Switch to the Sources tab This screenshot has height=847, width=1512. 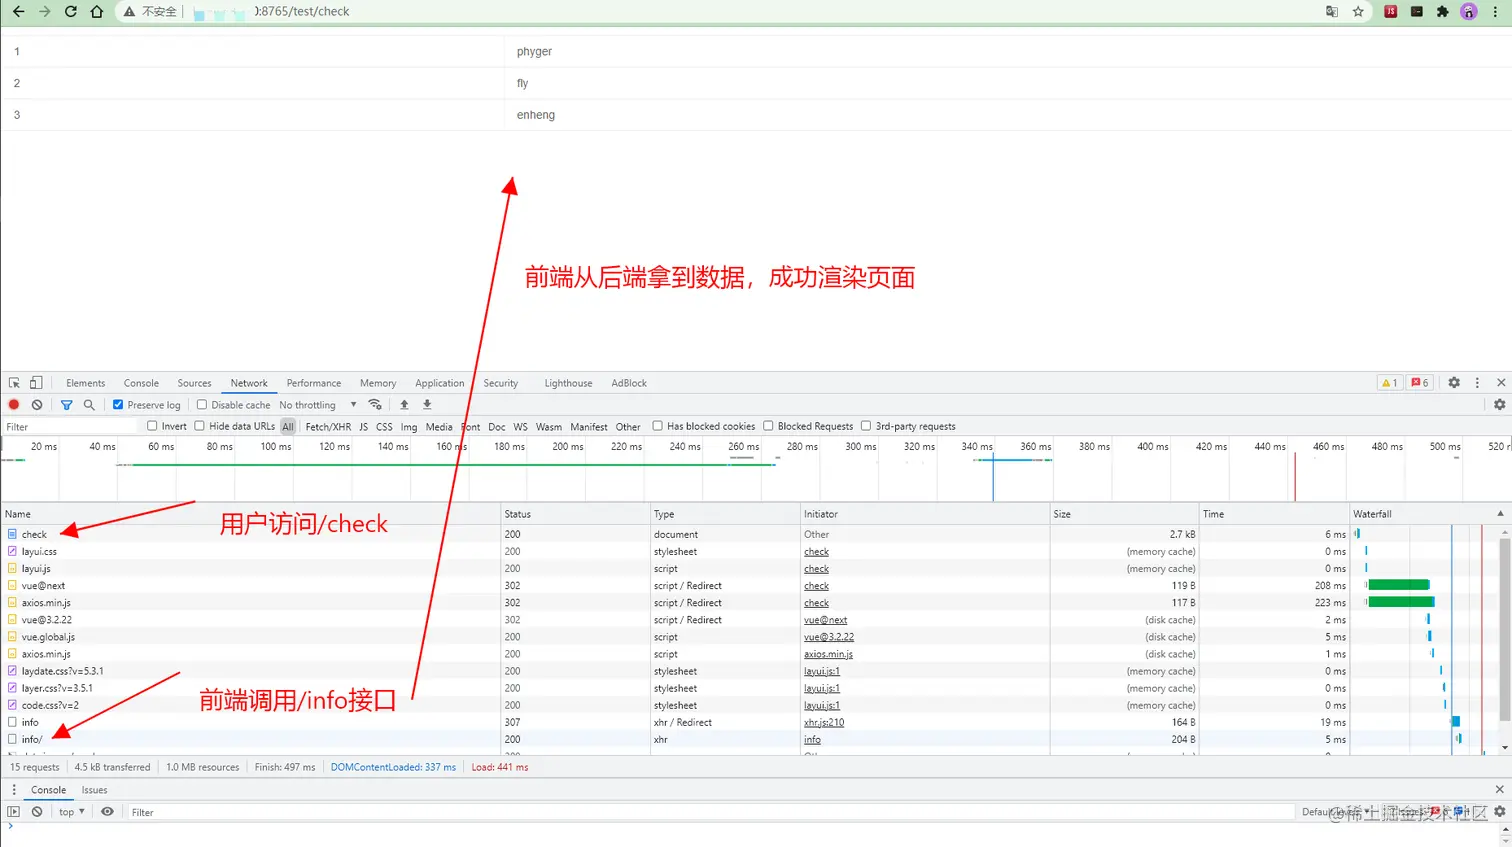coord(194,383)
